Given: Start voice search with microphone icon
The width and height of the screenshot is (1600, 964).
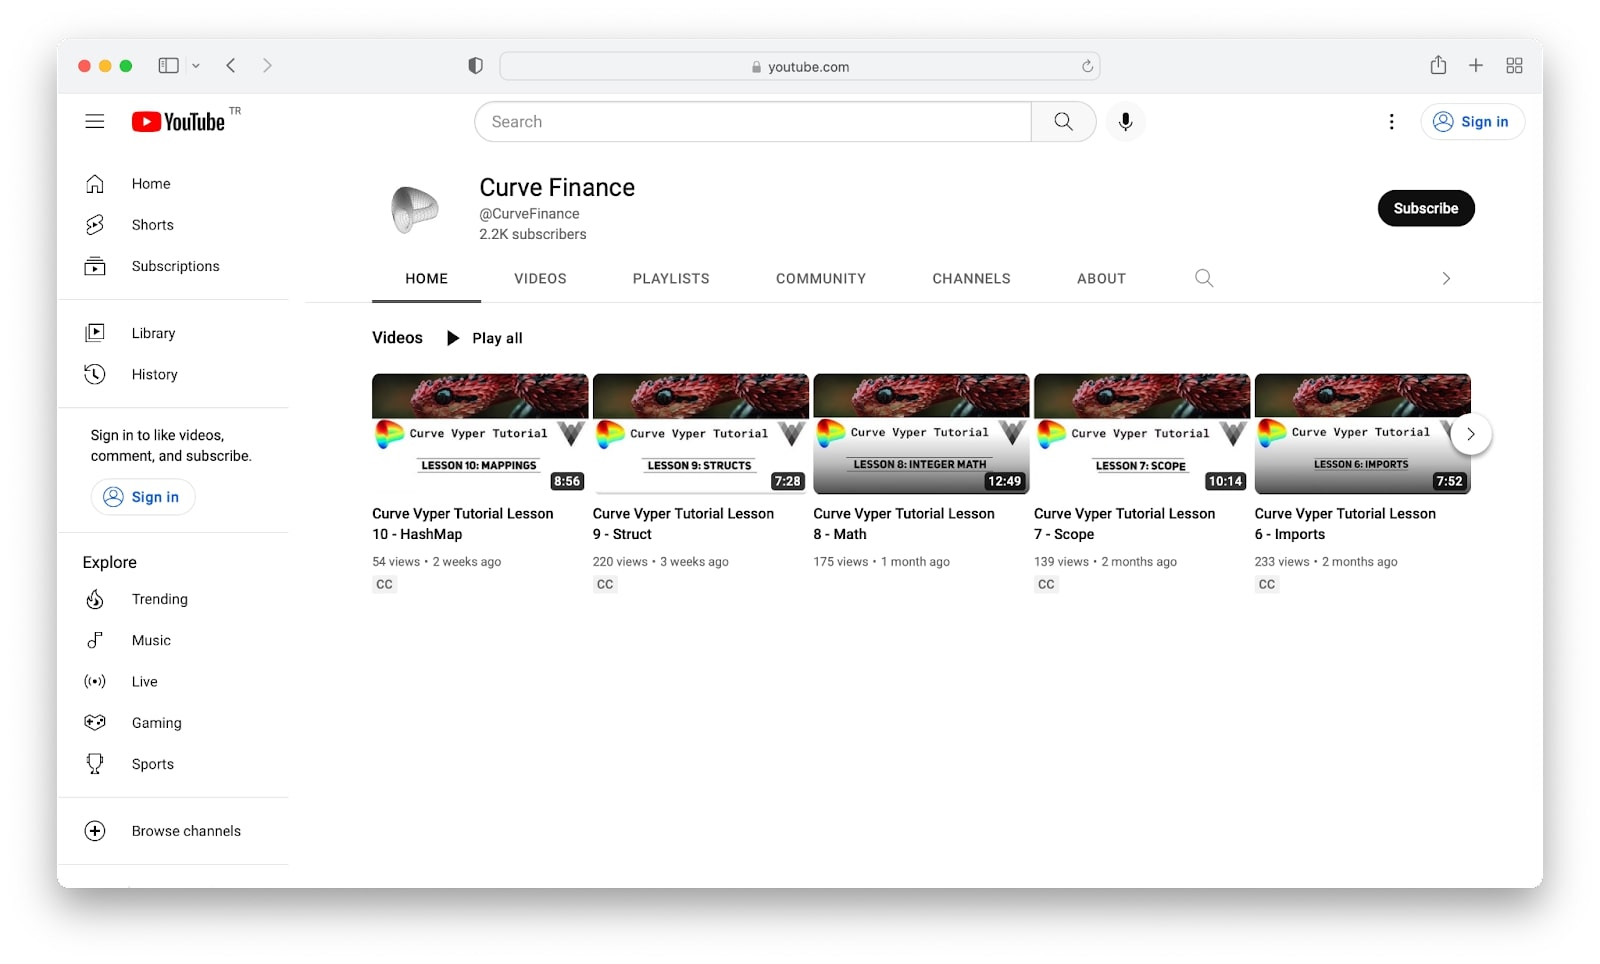Looking at the screenshot, I should [x=1125, y=121].
